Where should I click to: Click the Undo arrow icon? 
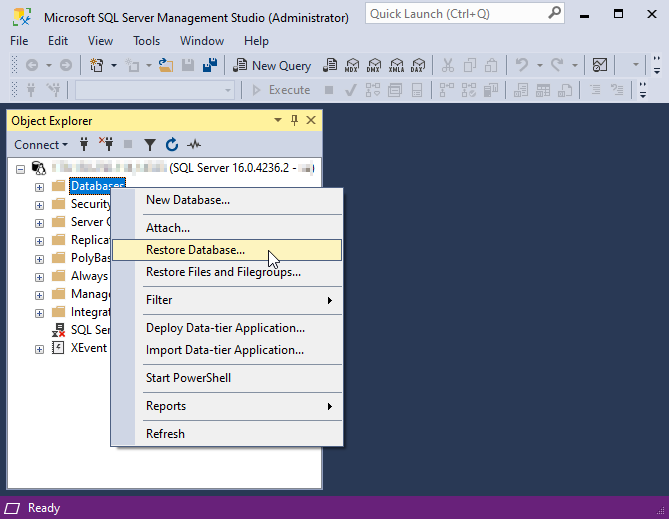pos(521,66)
